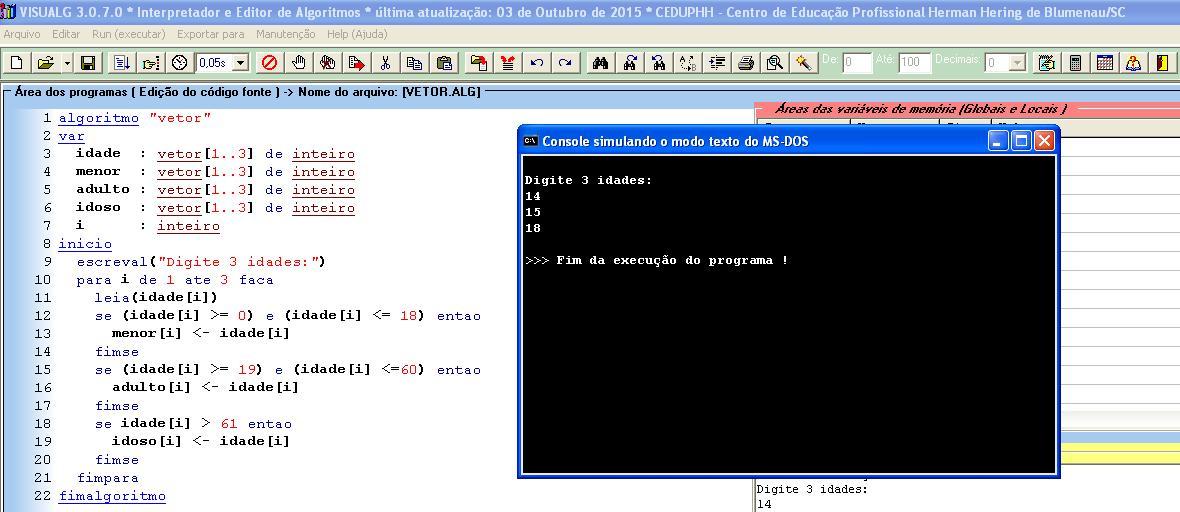Expand the recent files arrow beside Open
This screenshot has width=1180, height=512.
[67, 63]
